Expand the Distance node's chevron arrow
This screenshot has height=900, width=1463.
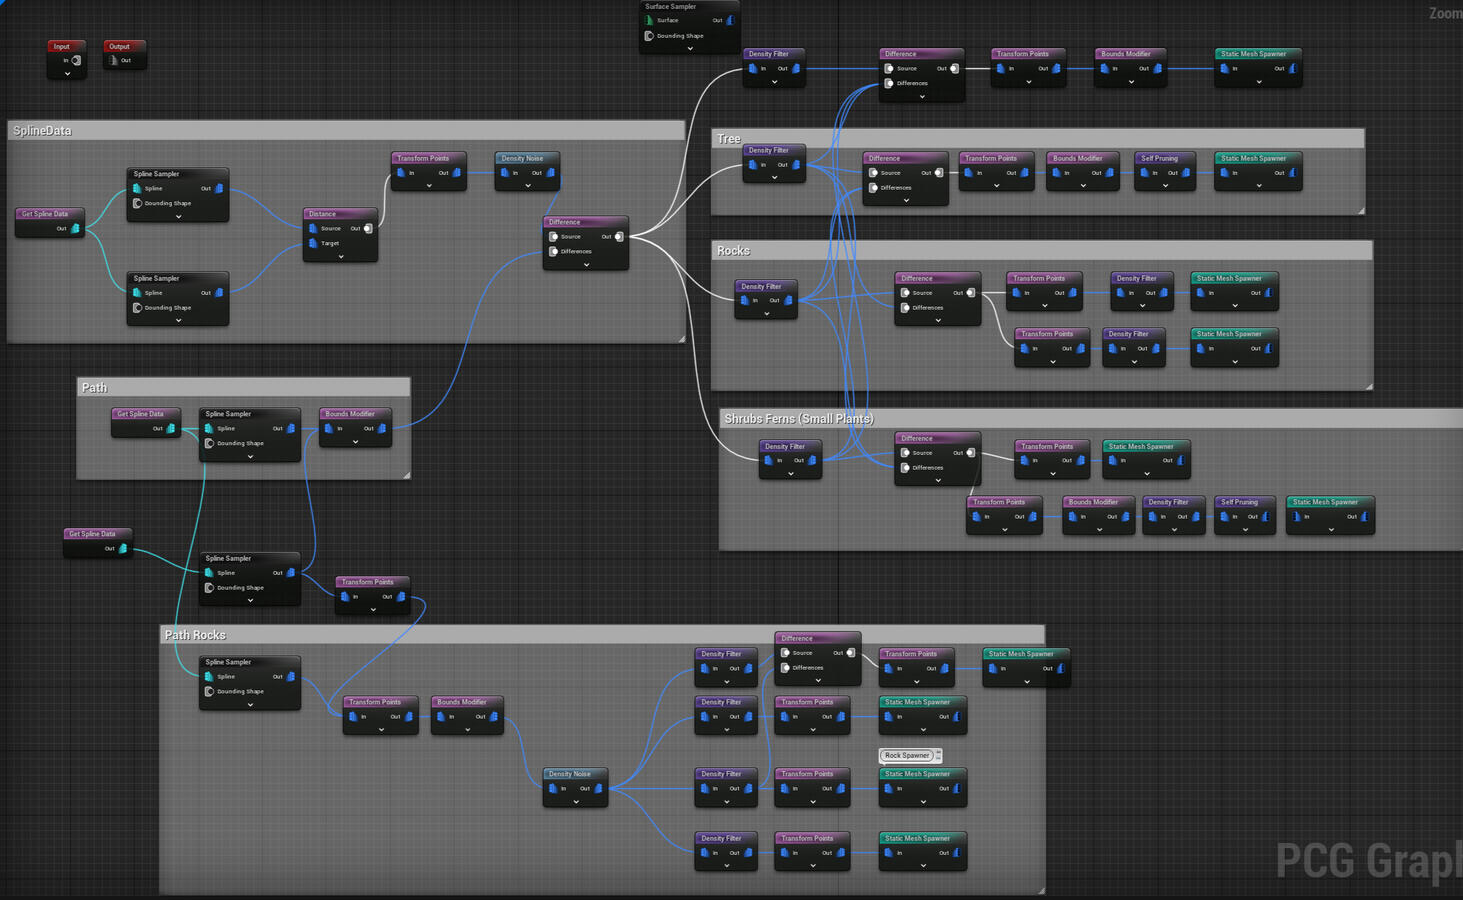[x=340, y=257]
